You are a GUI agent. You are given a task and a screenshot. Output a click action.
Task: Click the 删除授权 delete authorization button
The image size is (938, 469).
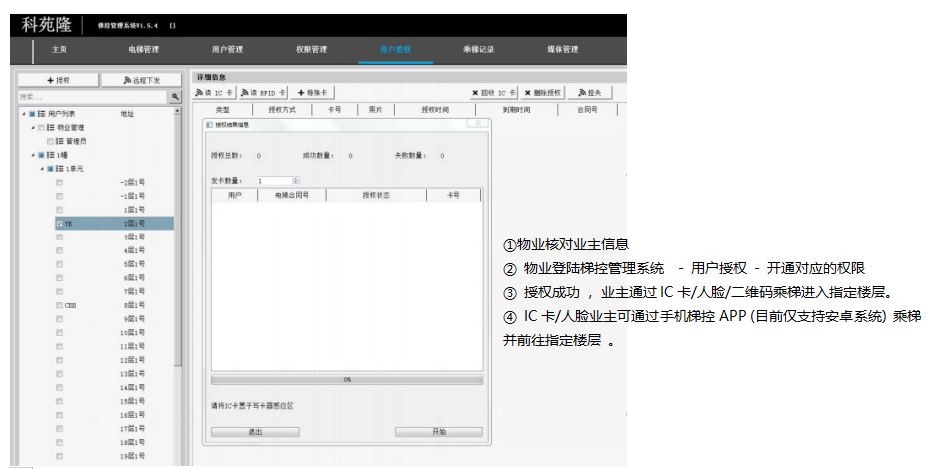542,93
